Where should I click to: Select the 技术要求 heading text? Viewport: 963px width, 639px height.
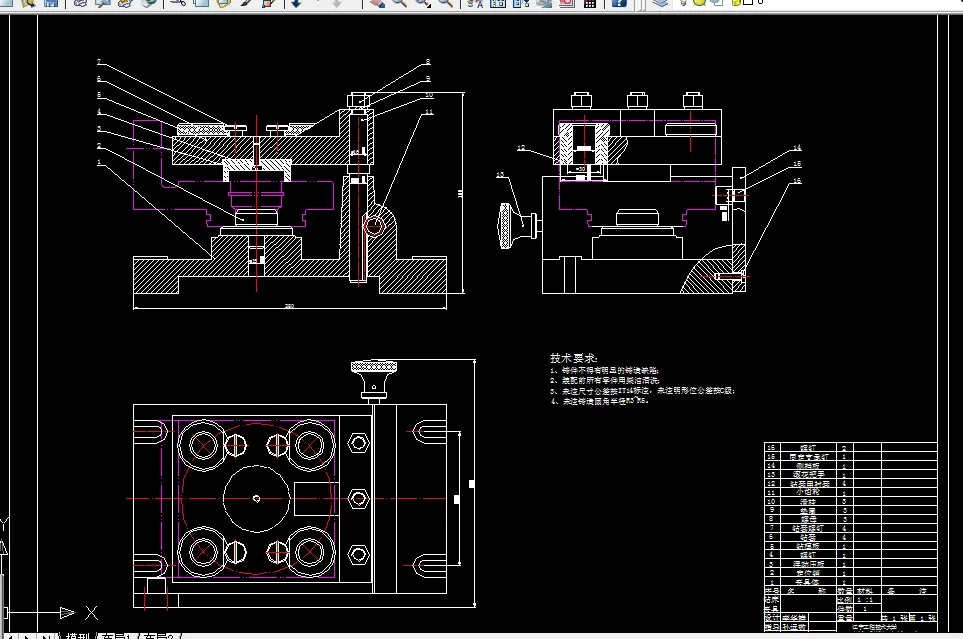click(x=574, y=358)
